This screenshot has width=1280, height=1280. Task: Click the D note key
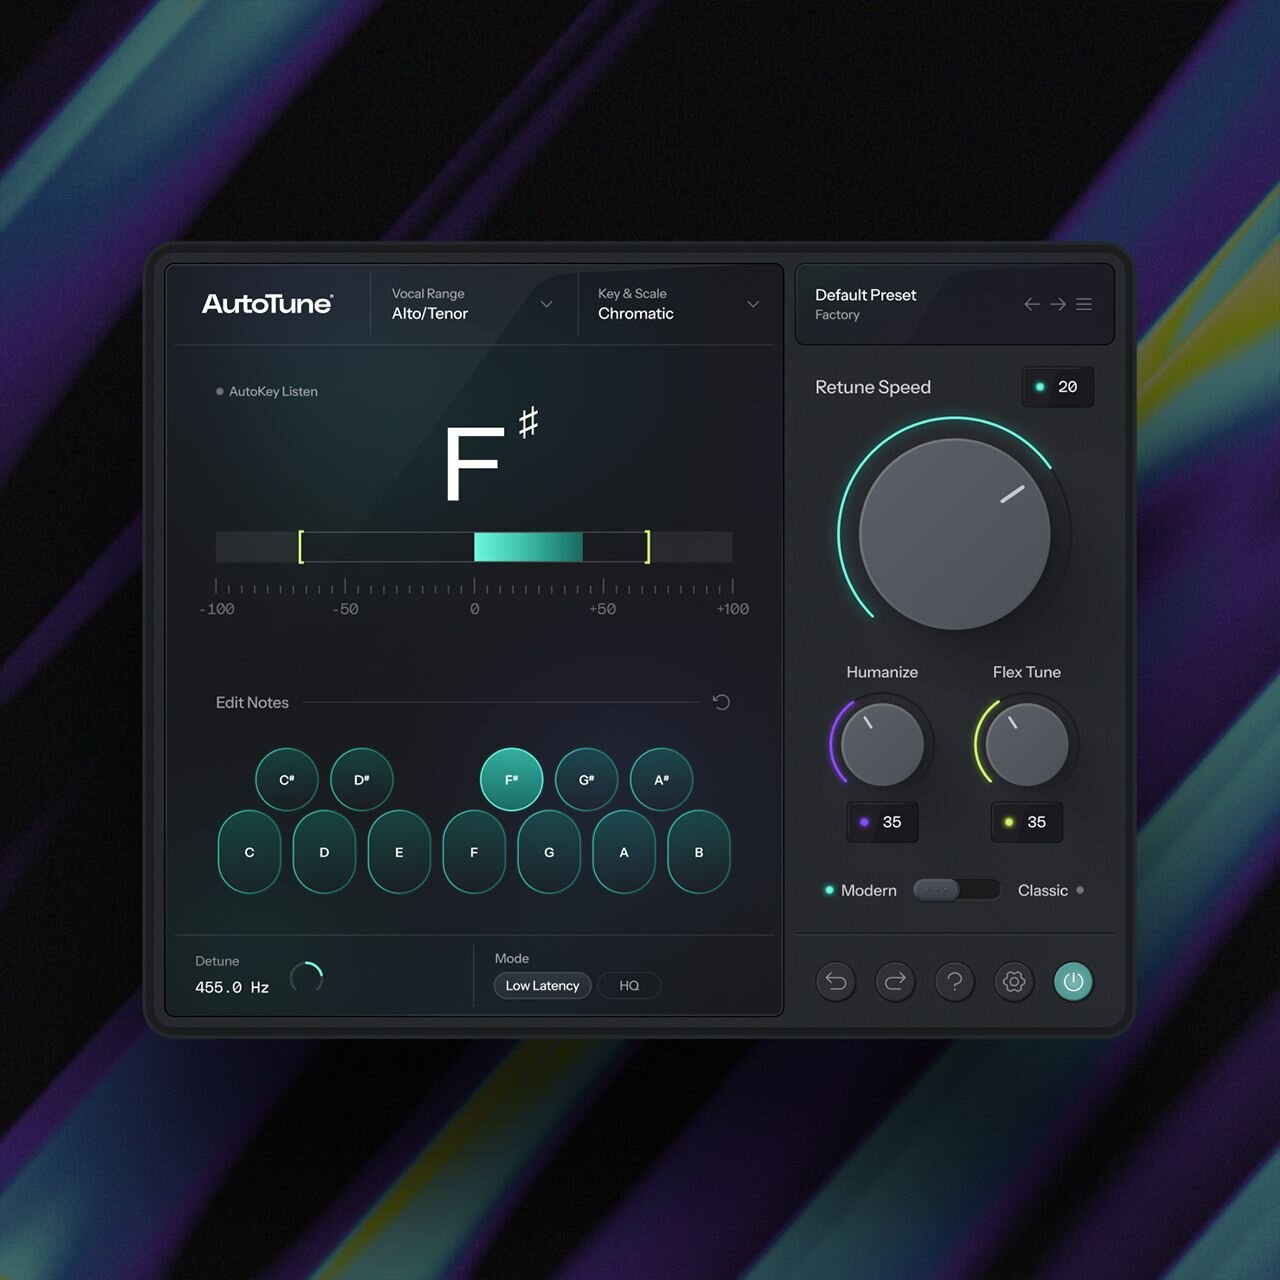pos(324,852)
